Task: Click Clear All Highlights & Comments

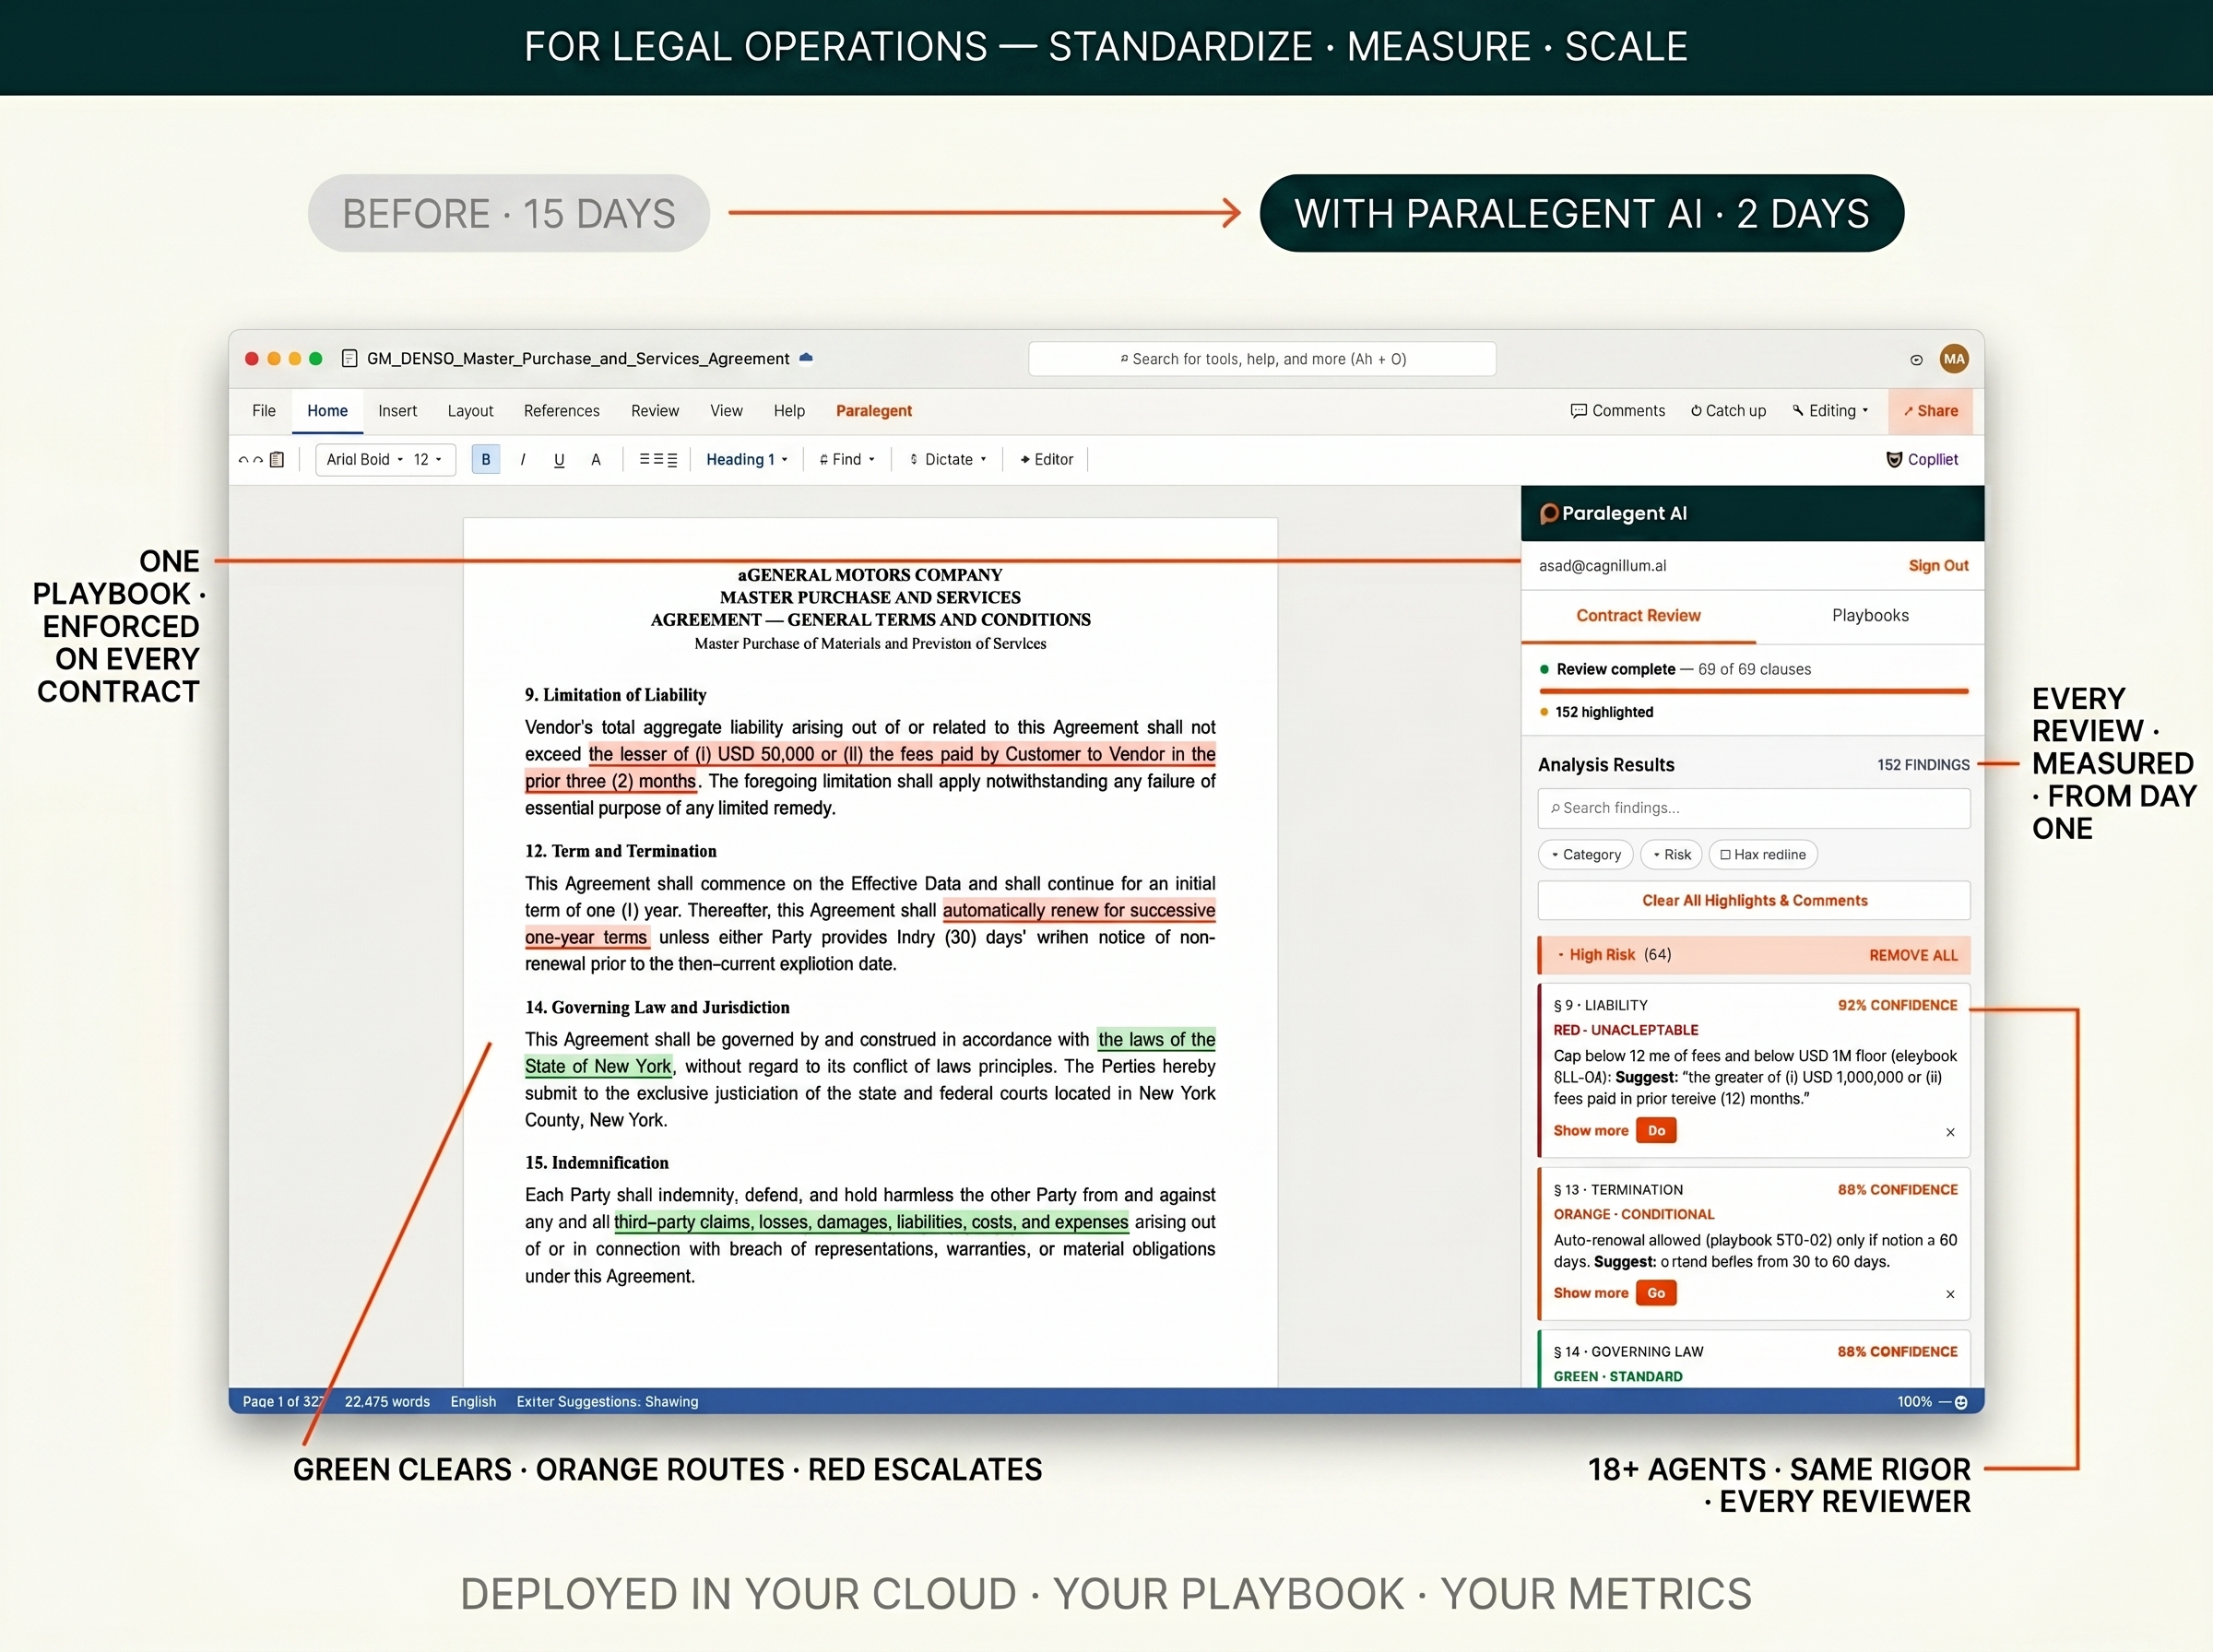Action: [1754, 901]
